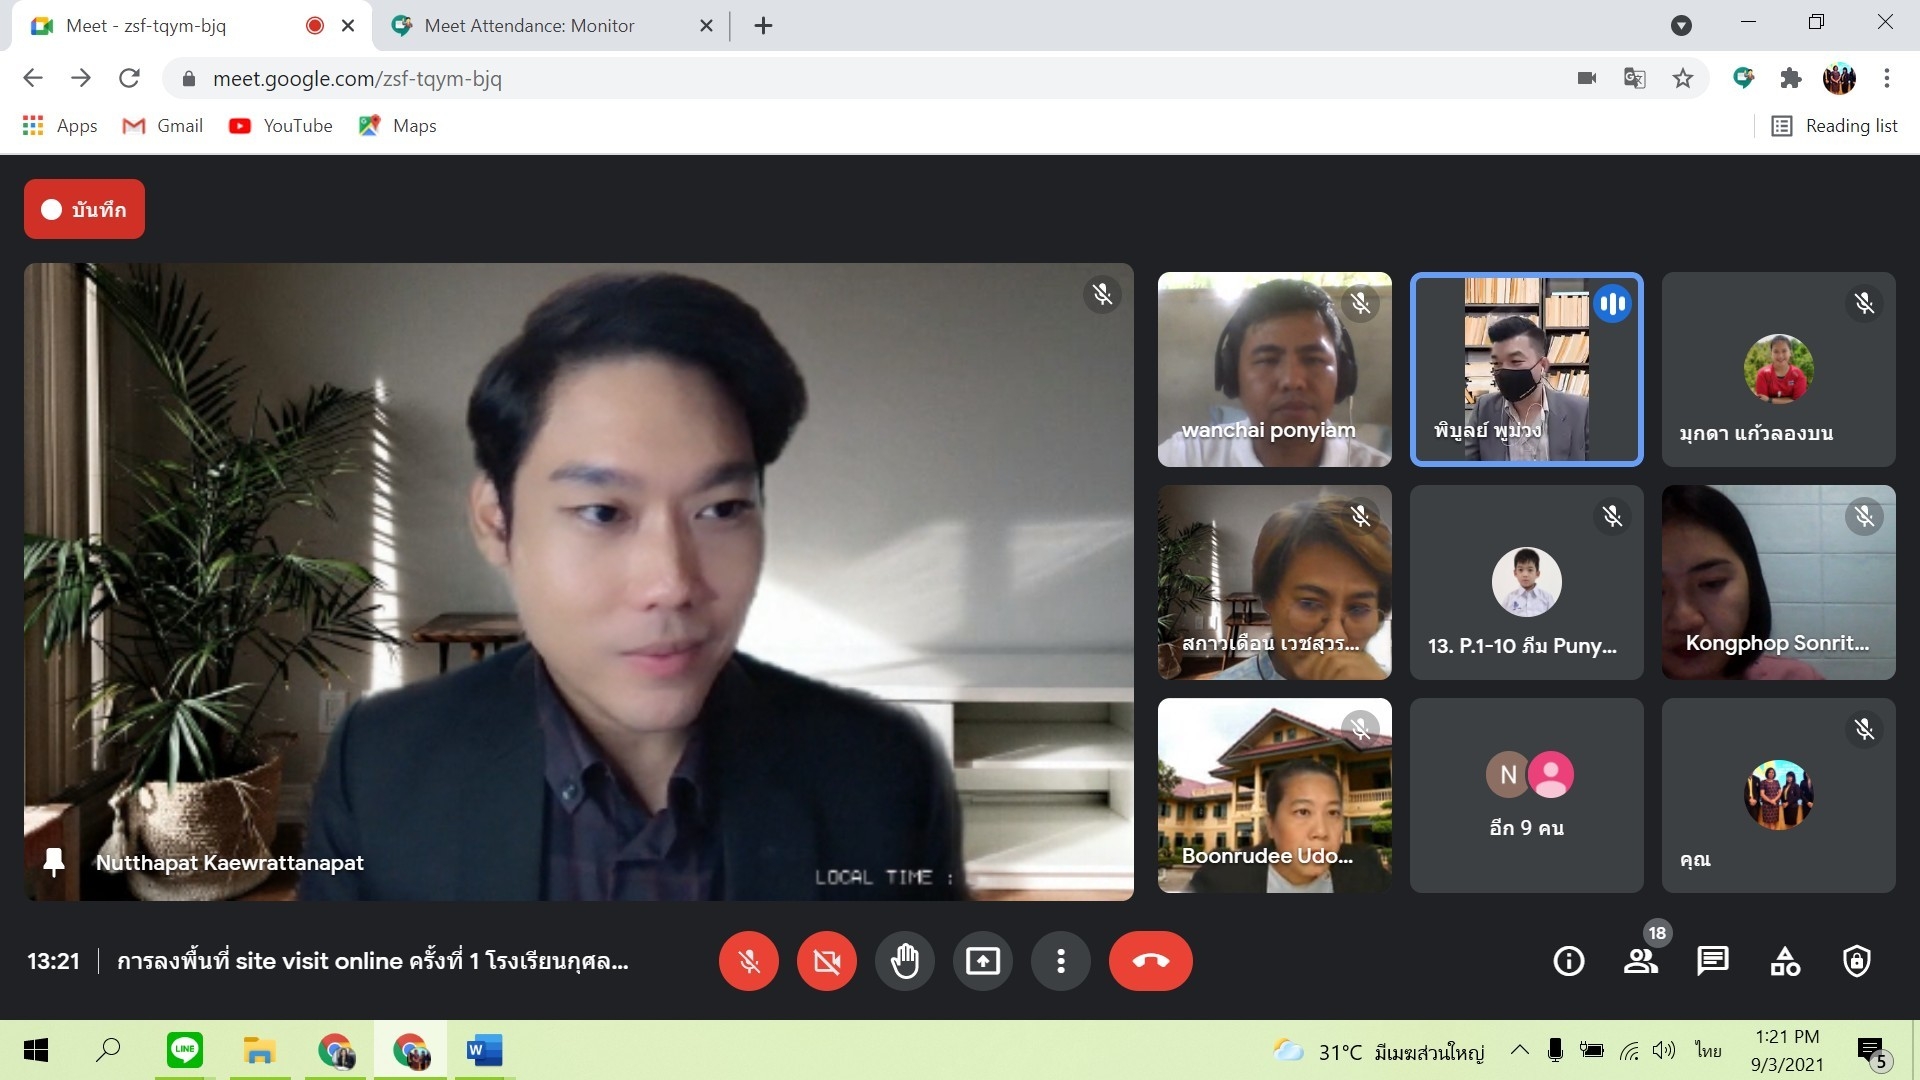Switch to Meet Attendance: Monitor tab
This screenshot has width=1920, height=1080.
[529, 26]
